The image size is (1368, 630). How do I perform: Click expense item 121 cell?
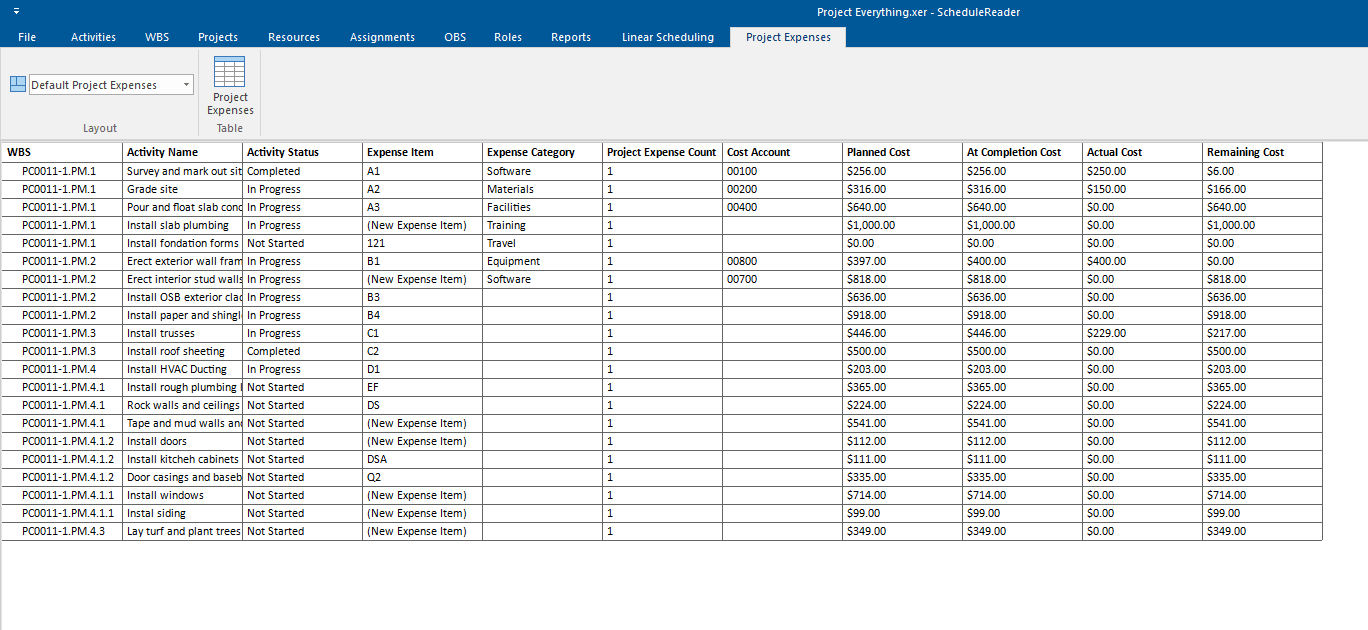pos(423,243)
